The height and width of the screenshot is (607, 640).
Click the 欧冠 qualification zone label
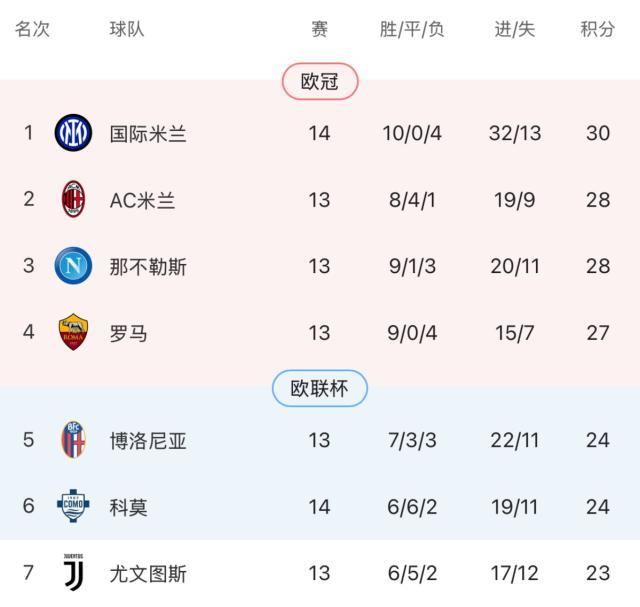click(x=320, y=82)
